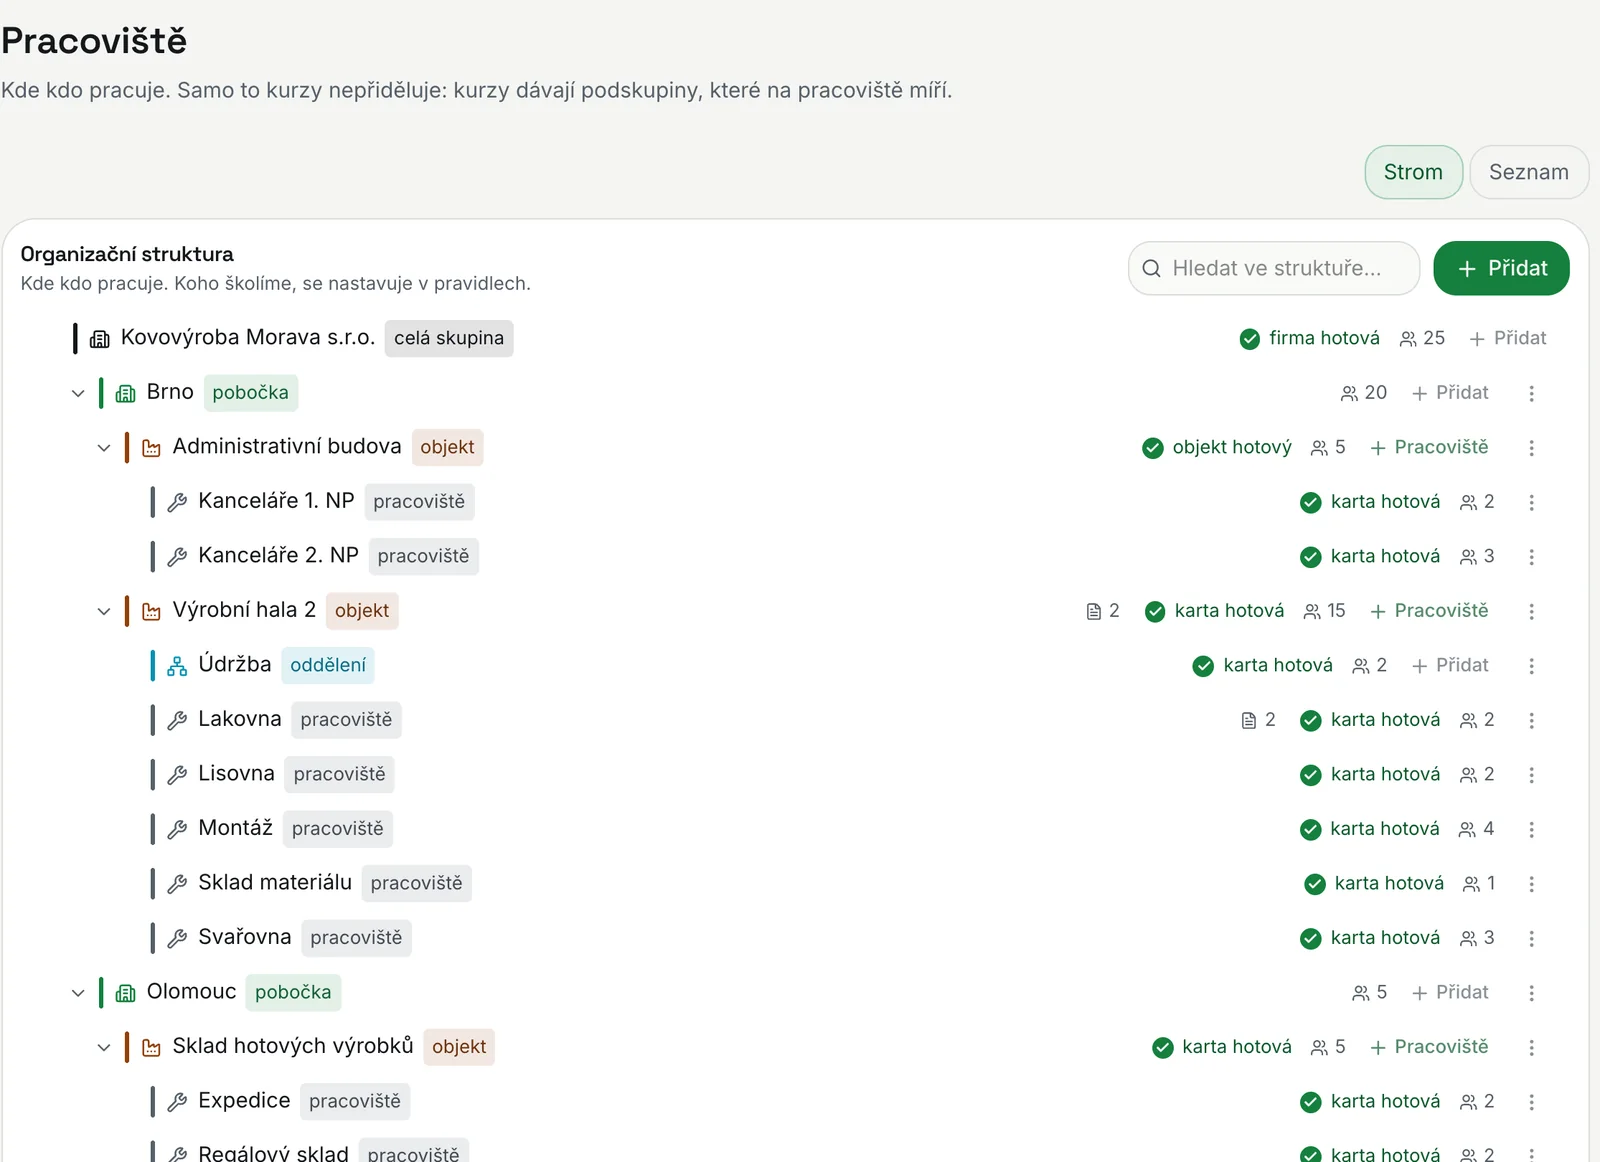Screen dimensions: 1600x1162
Task: Focus the Hledat ve struktuře search field
Action: 1274,268
